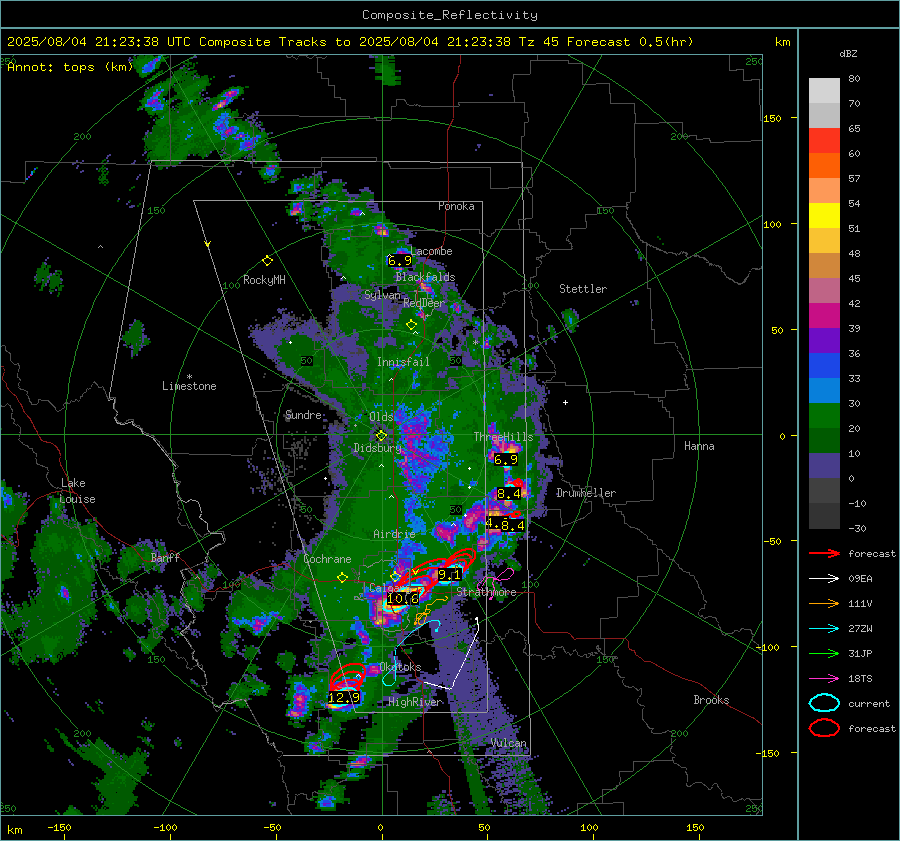Click the Sylvan label
The height and width of the screenshot is (841, 900).
382,295
